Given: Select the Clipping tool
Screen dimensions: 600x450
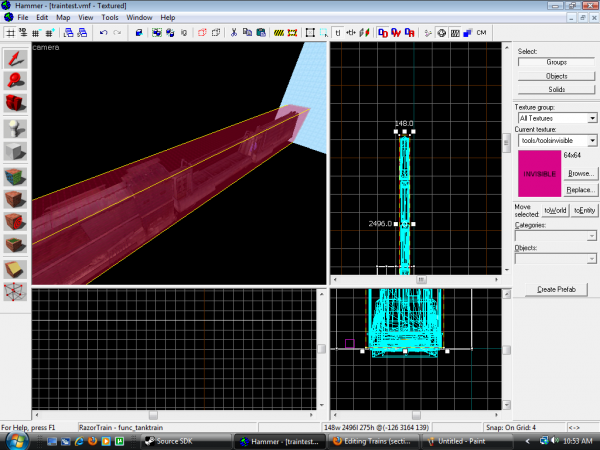Looking at the screenshot, I should pyautogui.click(x=15, y=268).
